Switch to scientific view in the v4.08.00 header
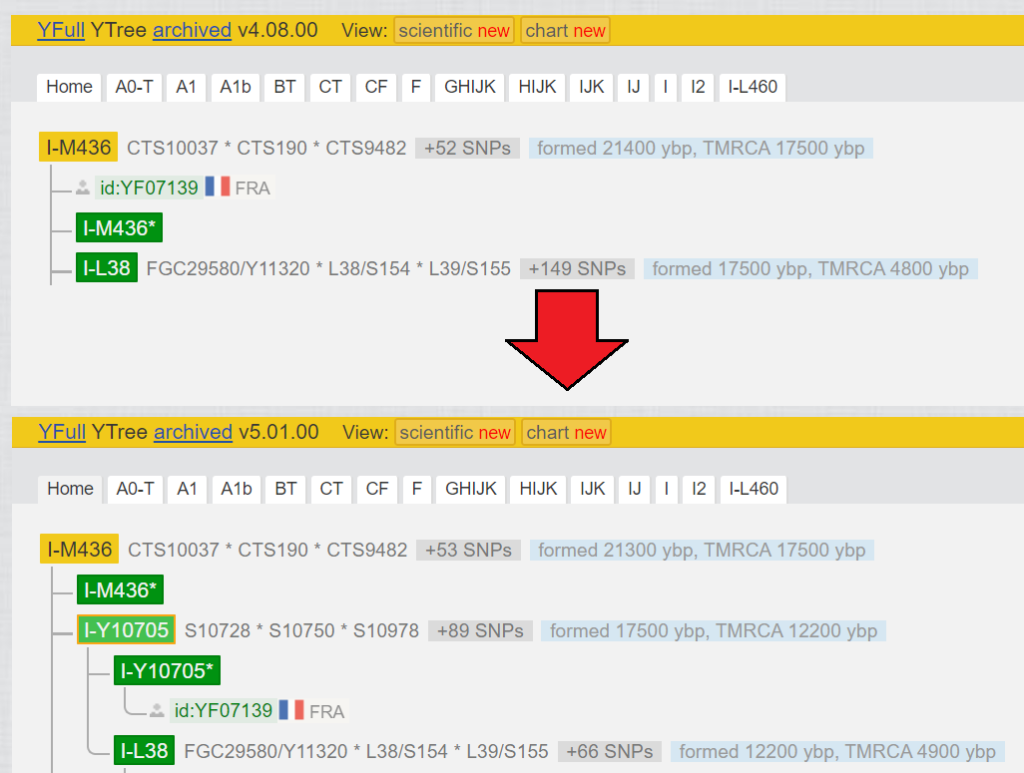Screen dimensions: 1024x773 [454, 31]
